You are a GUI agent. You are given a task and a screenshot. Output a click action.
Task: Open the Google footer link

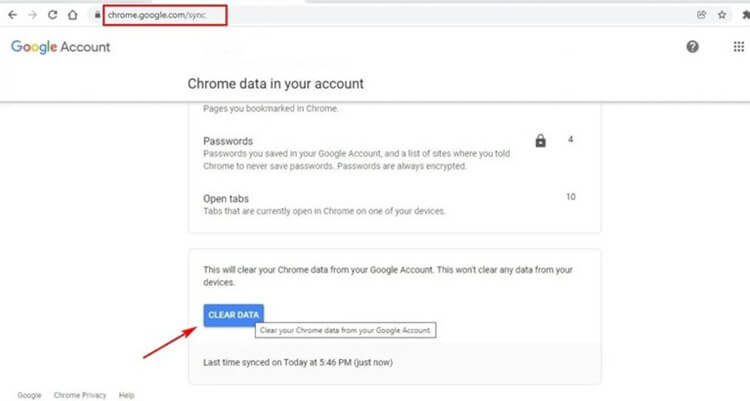(x=29, y=395)
